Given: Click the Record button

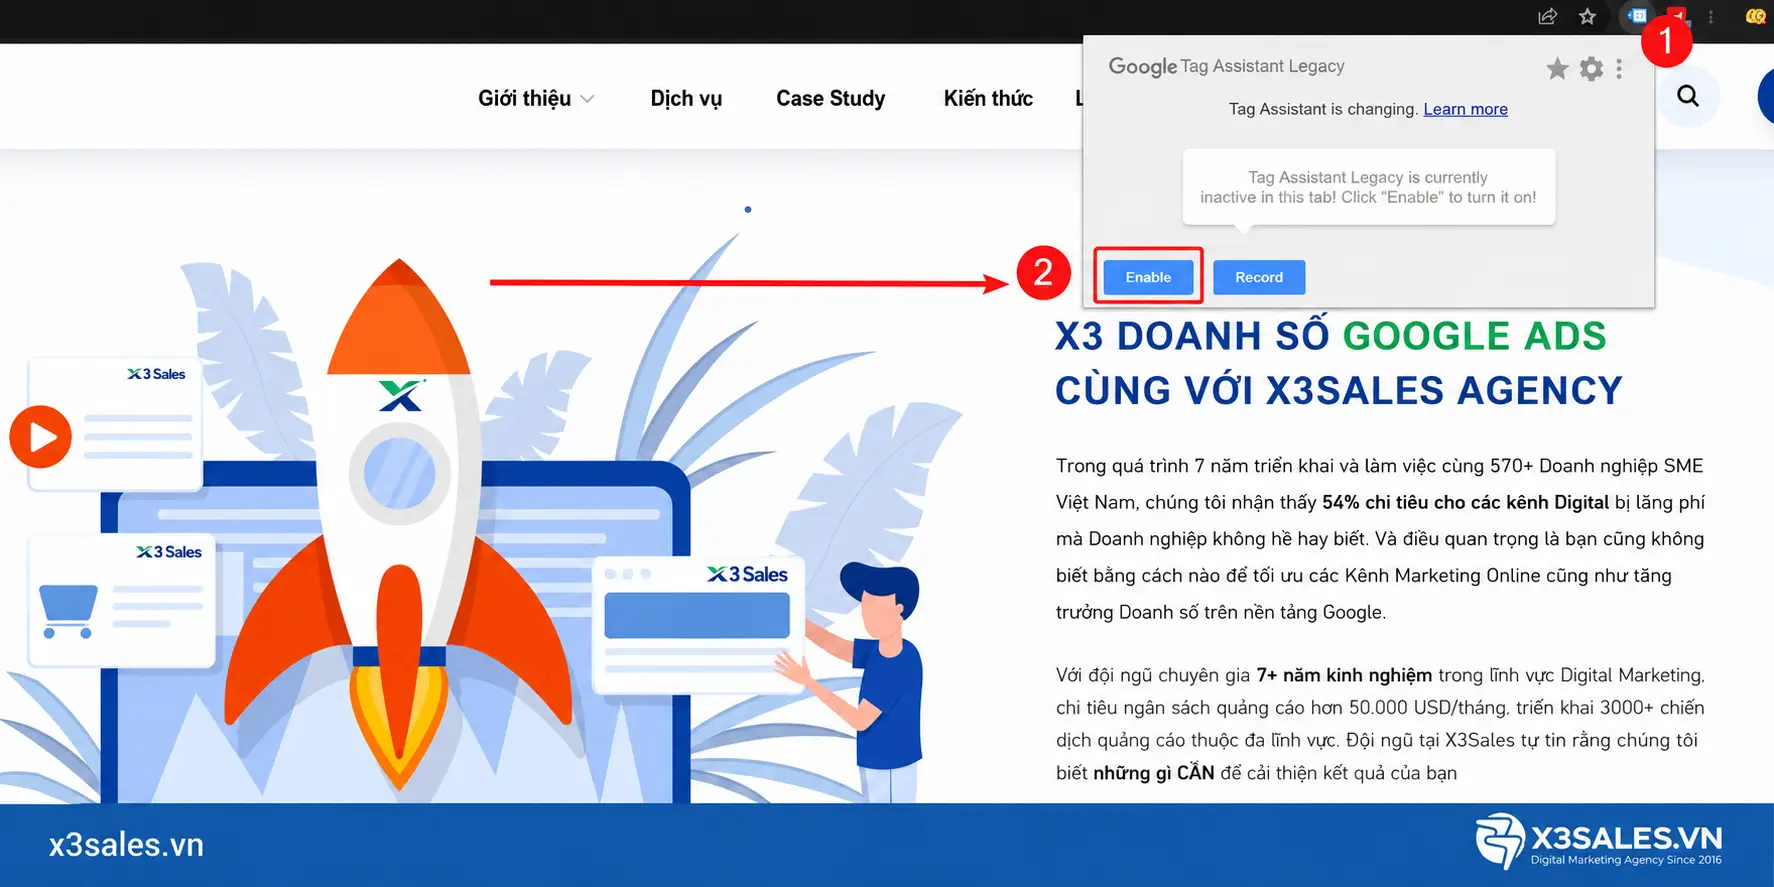Looking at the screenshot, I should tap(1259, 277).
